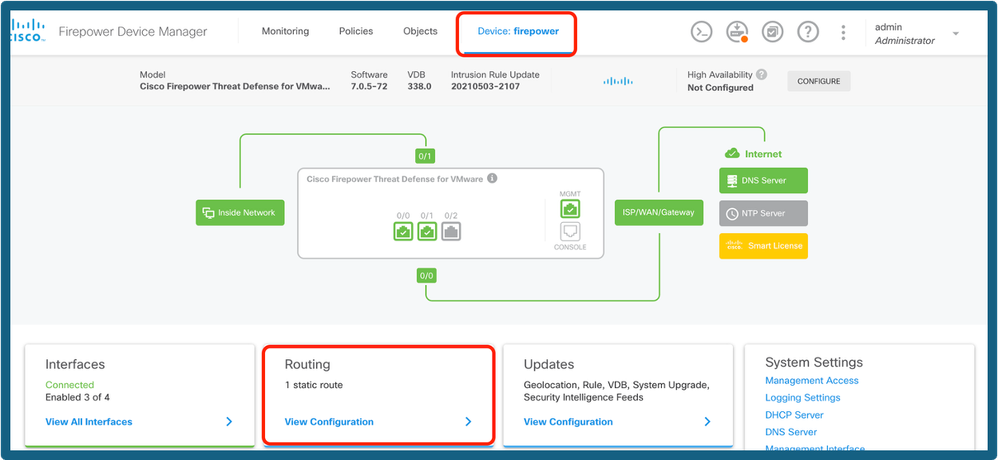Open the task list icon

point(772,32)
